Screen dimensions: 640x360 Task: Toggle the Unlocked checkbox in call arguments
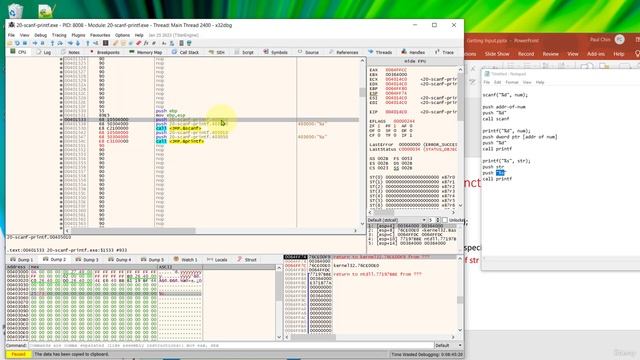(445, 220)
